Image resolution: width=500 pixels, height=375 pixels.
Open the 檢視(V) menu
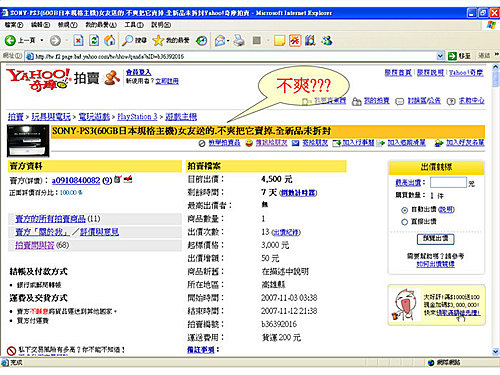click(x=67, y=25)
